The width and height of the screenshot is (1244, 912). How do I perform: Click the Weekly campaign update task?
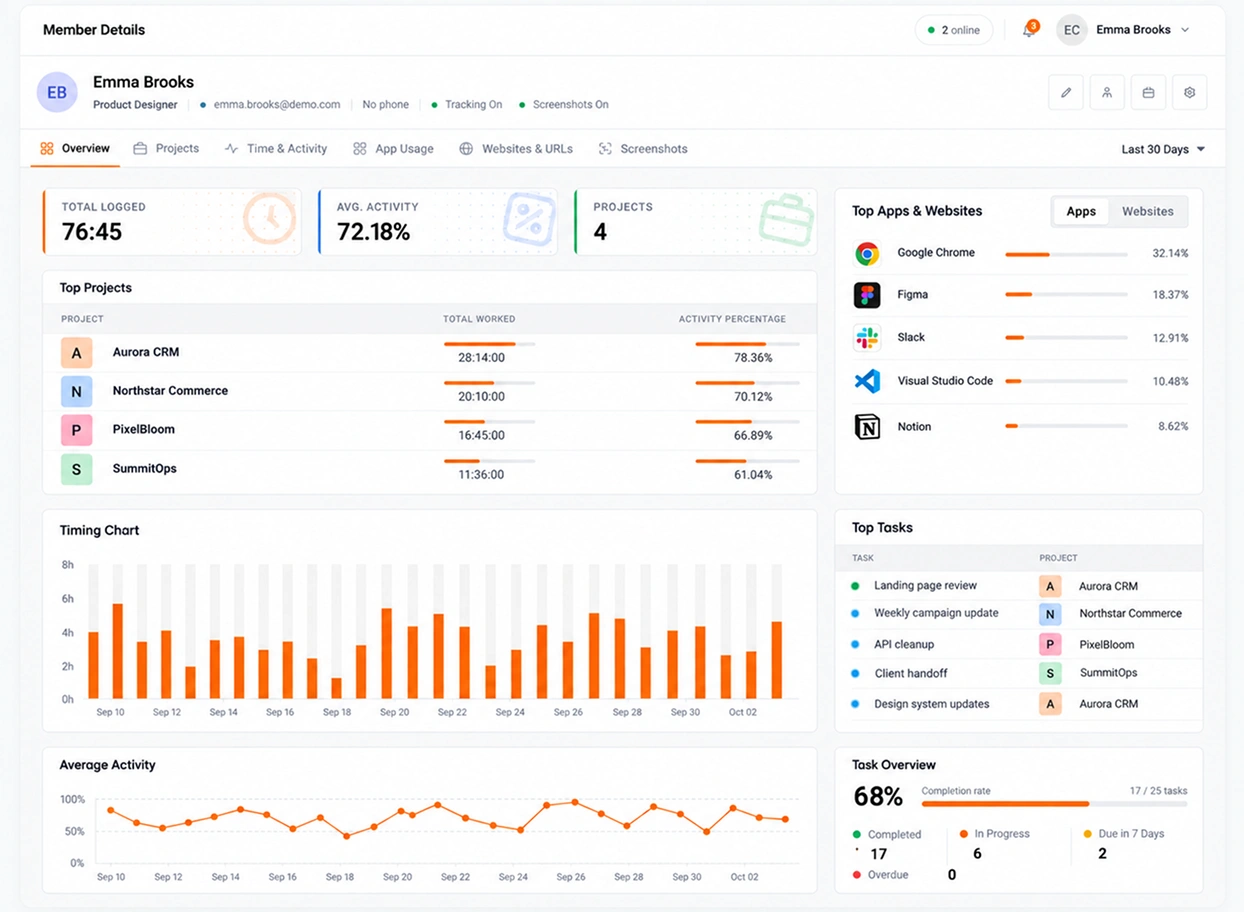tap(936, 613)
